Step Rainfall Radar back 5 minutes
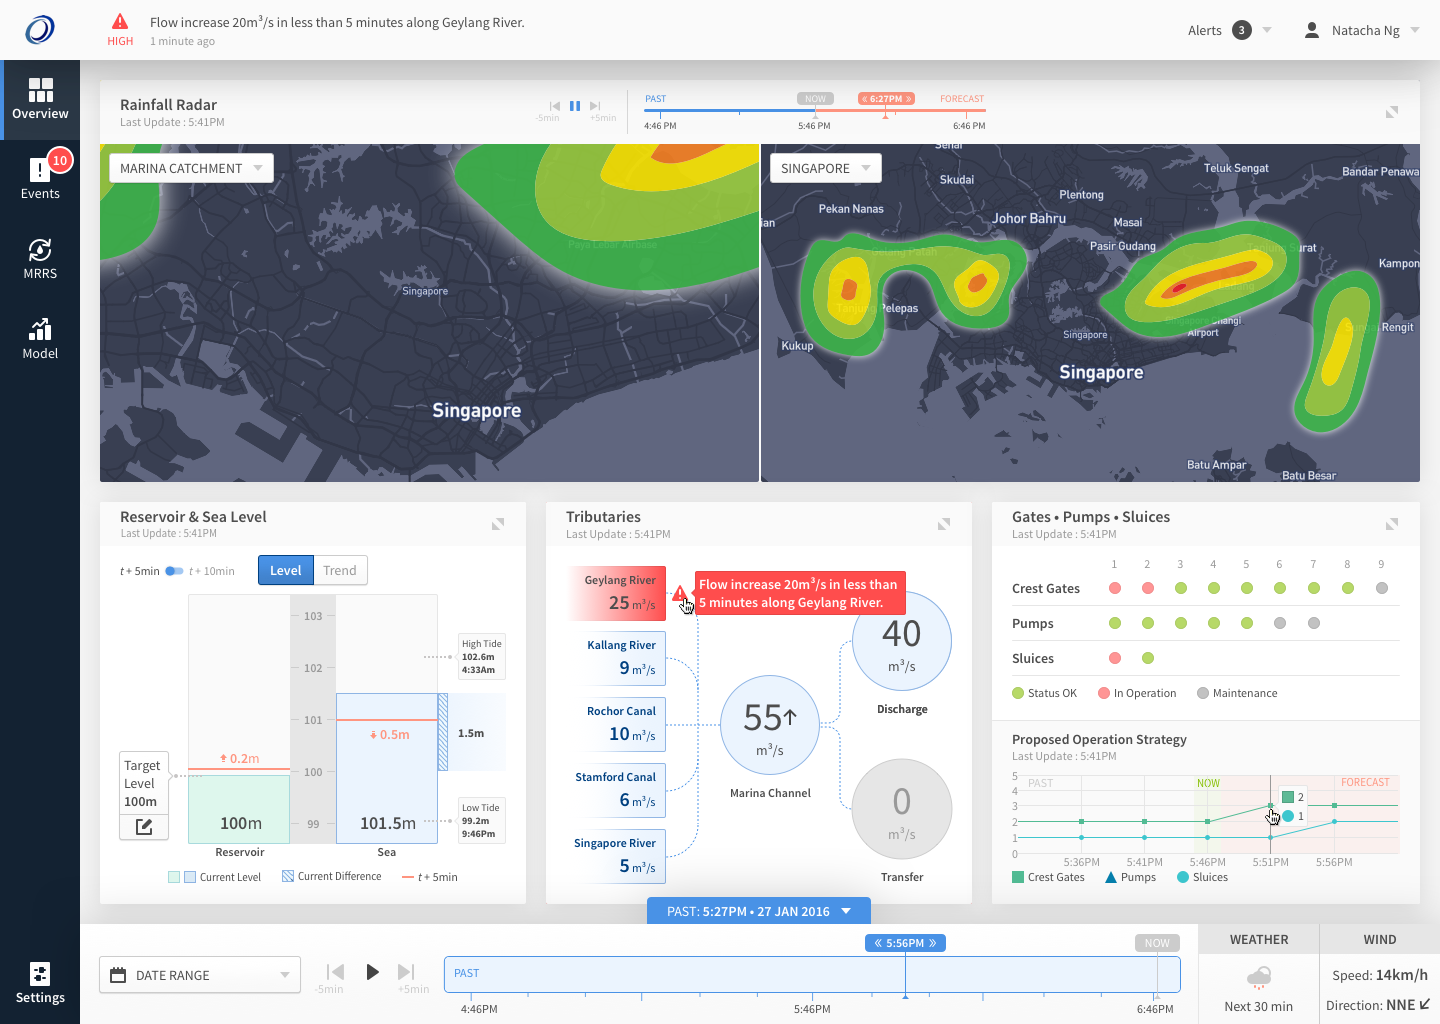The image size is (1440, 1024). click(x=554, y=105)
